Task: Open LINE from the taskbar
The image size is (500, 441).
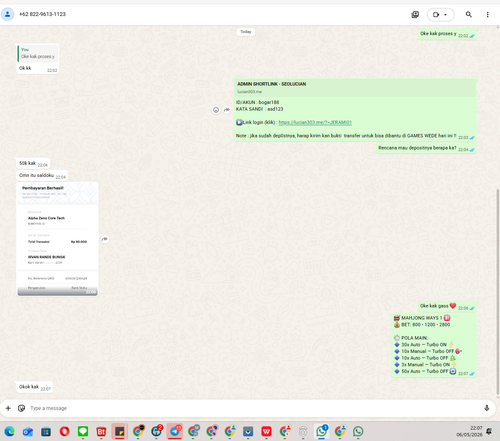Action: click(83, 432)
